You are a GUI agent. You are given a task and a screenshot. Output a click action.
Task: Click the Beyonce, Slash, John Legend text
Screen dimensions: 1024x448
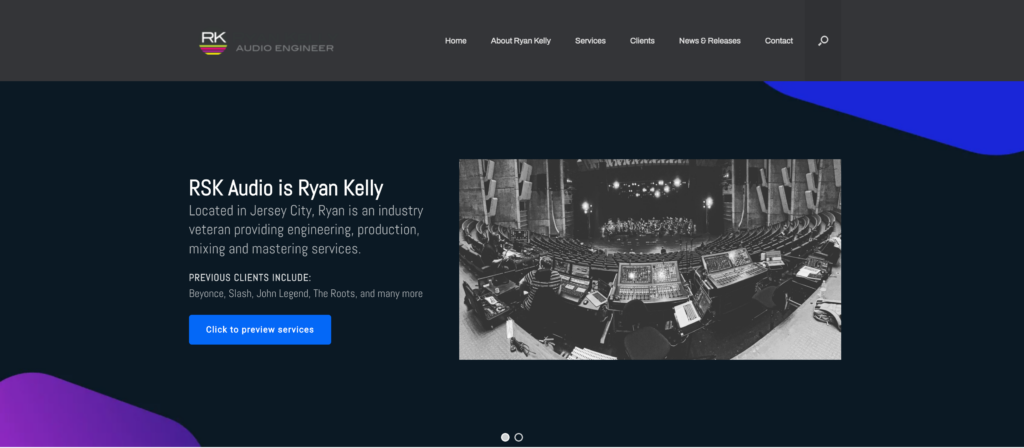(306, 294)
